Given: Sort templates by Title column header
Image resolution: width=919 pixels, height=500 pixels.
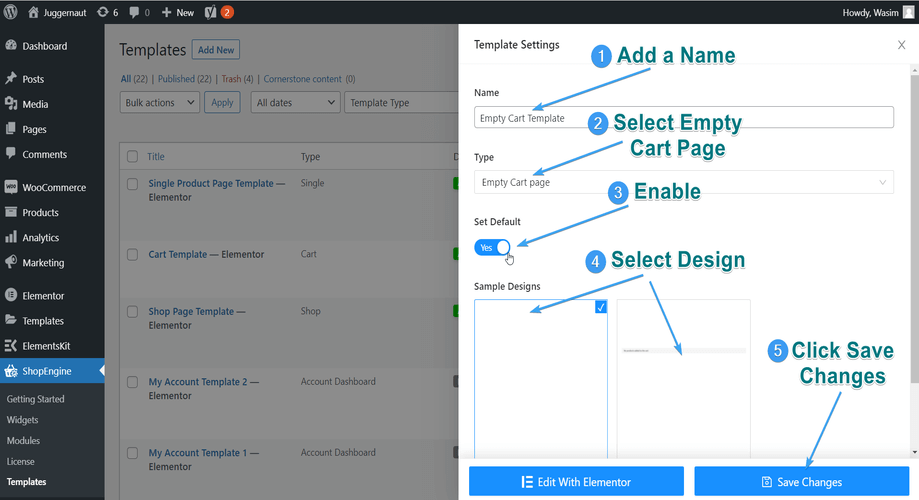Looking at the screenshot, I should click(x=156, y=157).
